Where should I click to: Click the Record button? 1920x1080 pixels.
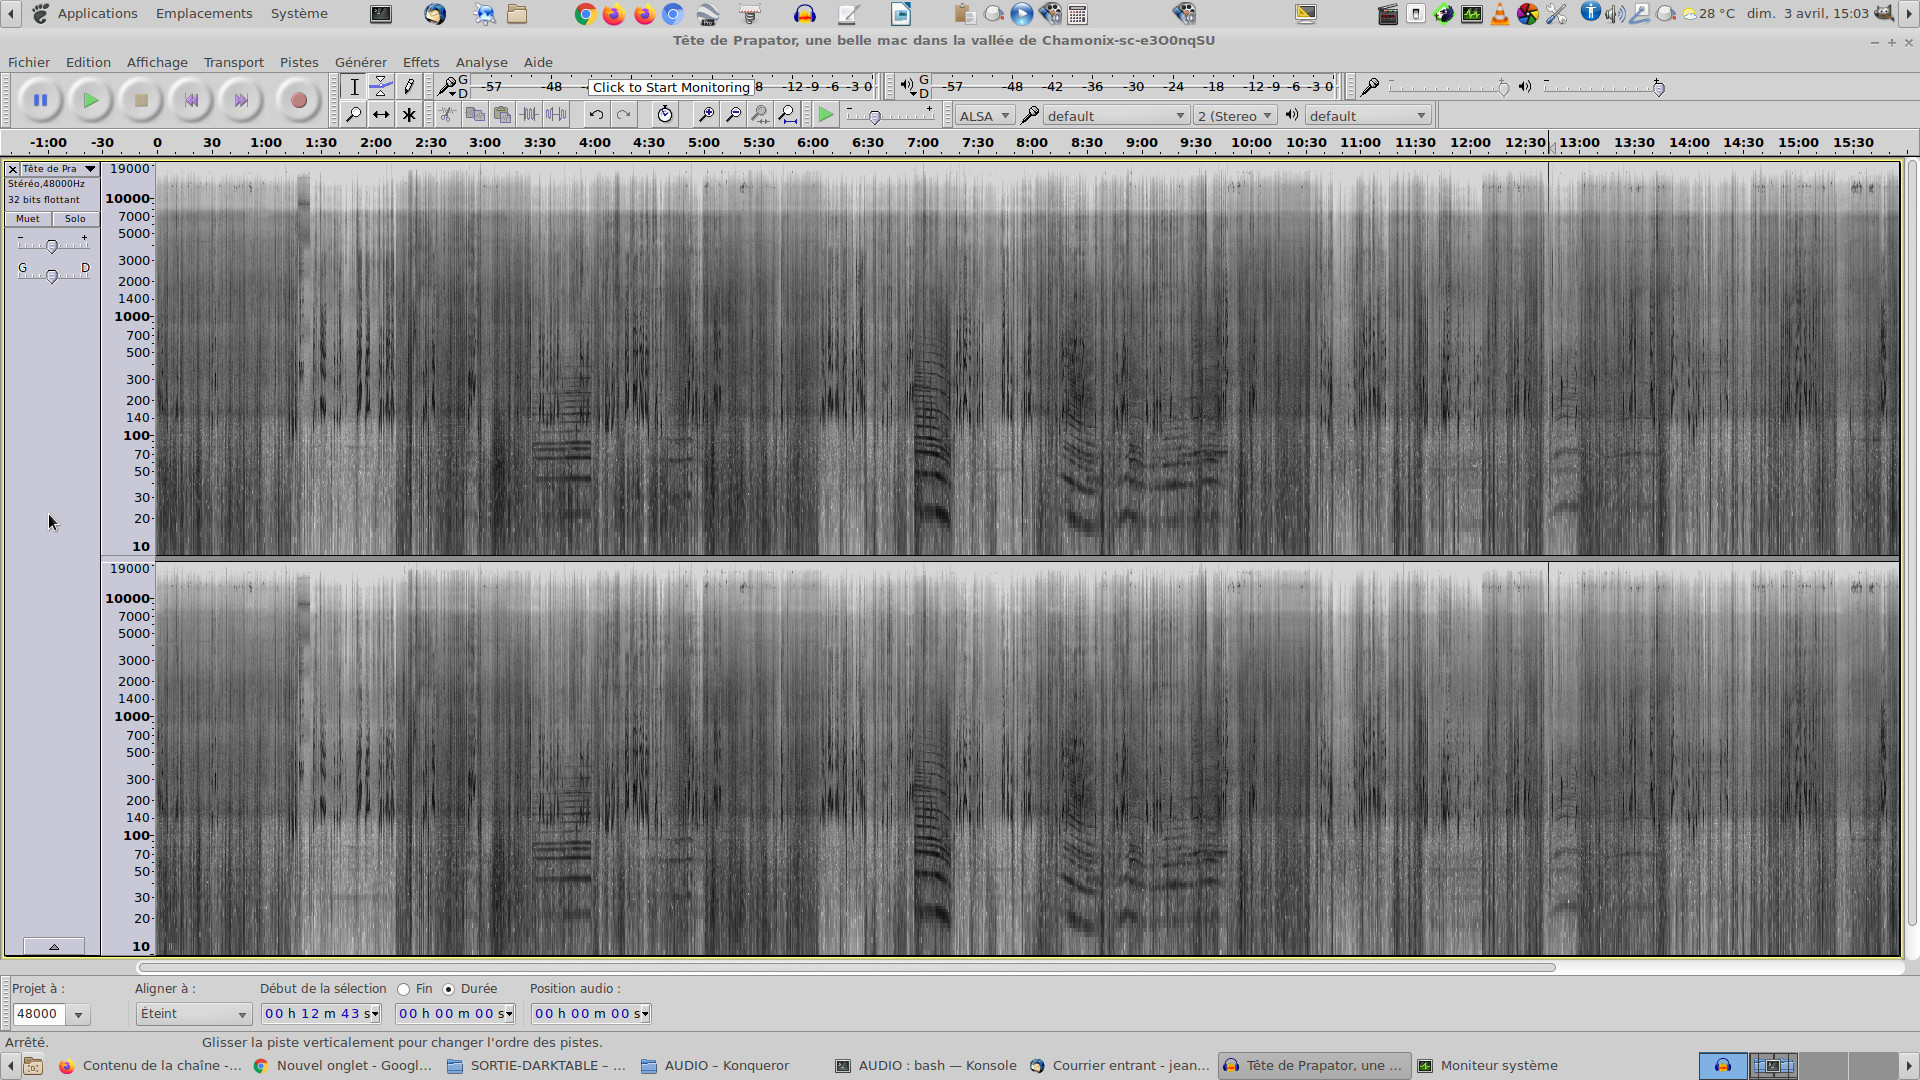point(298,100)
